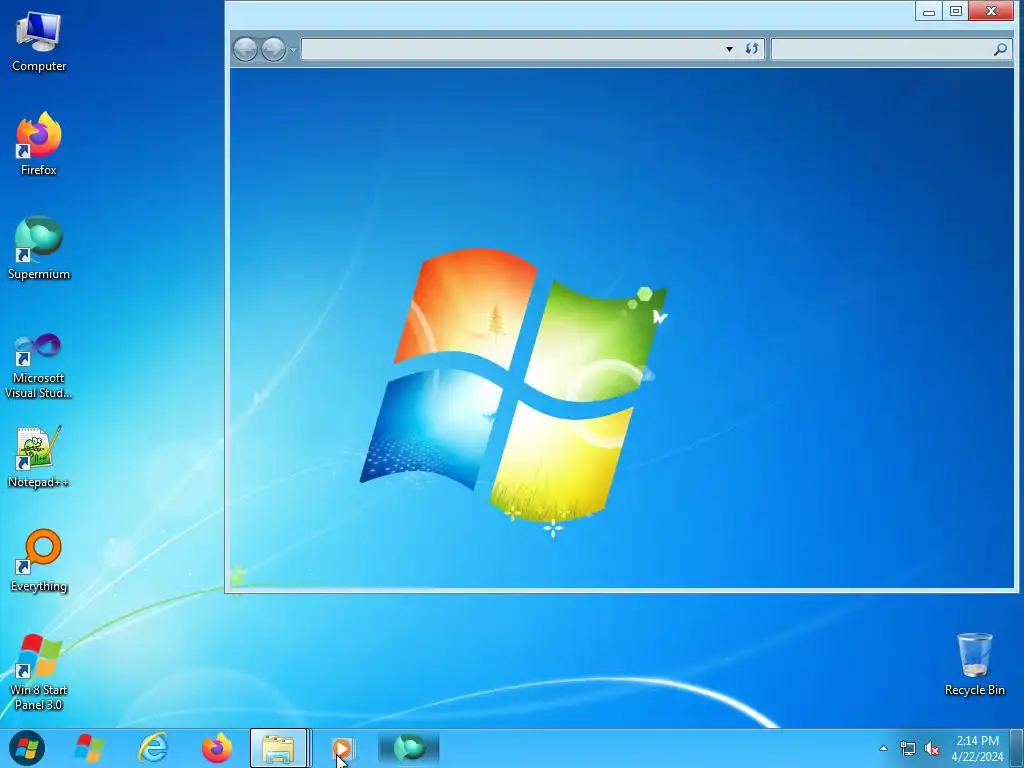Image resolution: width=1024 pixels, height=768 pixels.
Task: Select the Firefox desktop shortcut
Action: click(39, 144)
